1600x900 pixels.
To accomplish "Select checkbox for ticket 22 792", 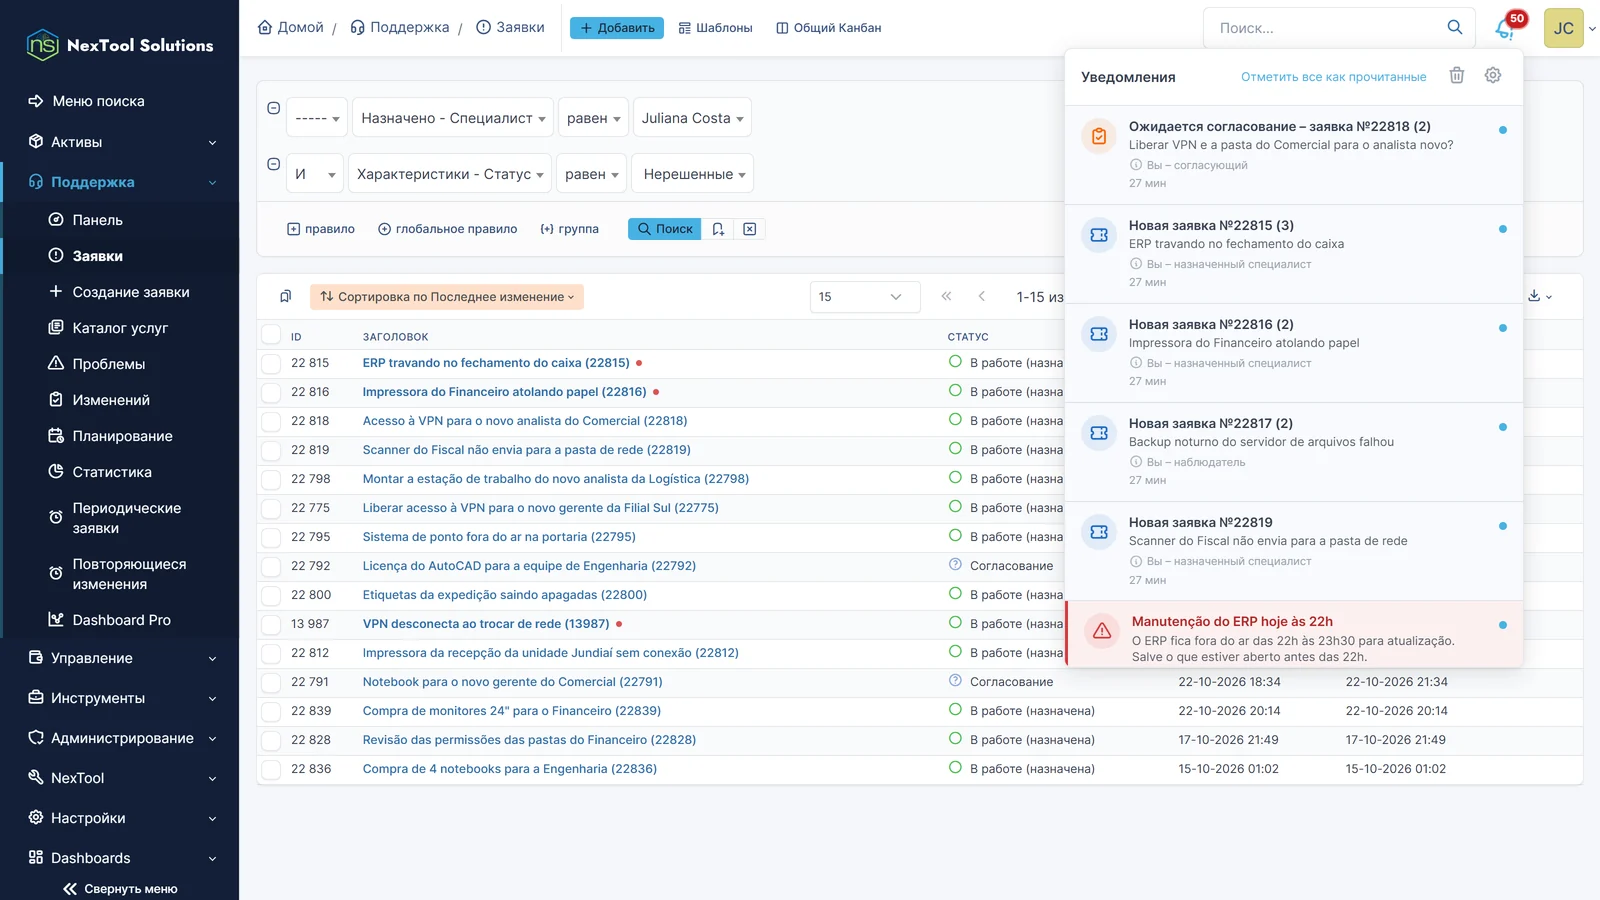I will [x=271, y=566].
